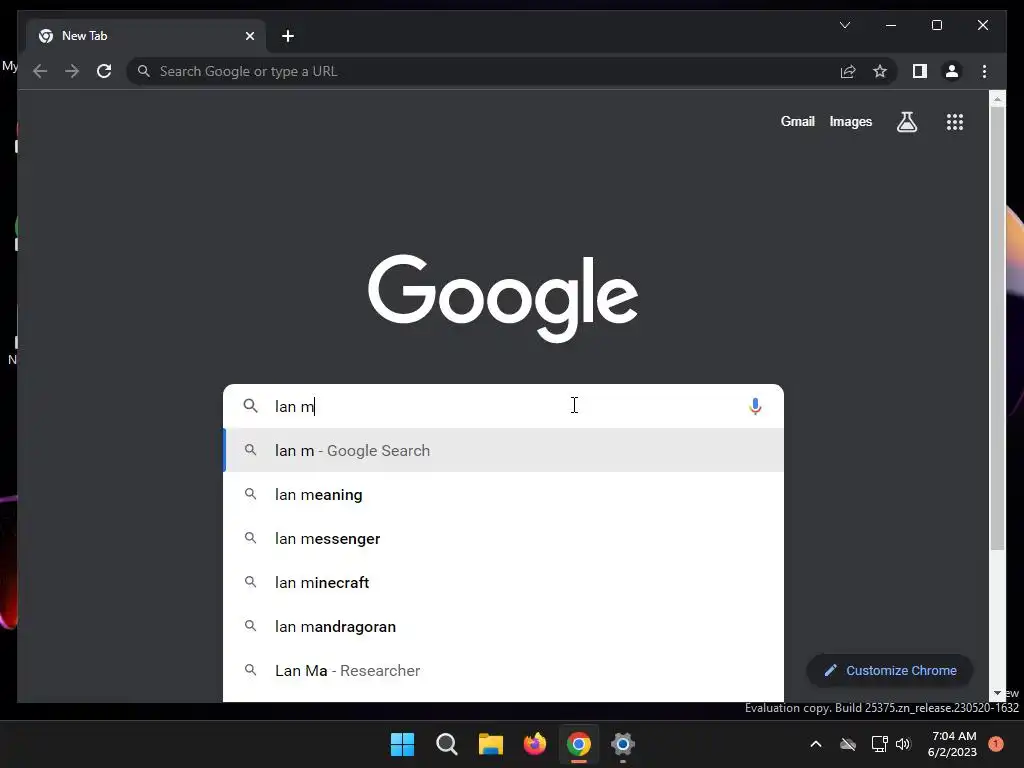This screenshot has width=1024, height=768.
Task: Click Customize Chrome button
Action: point(889,671)
